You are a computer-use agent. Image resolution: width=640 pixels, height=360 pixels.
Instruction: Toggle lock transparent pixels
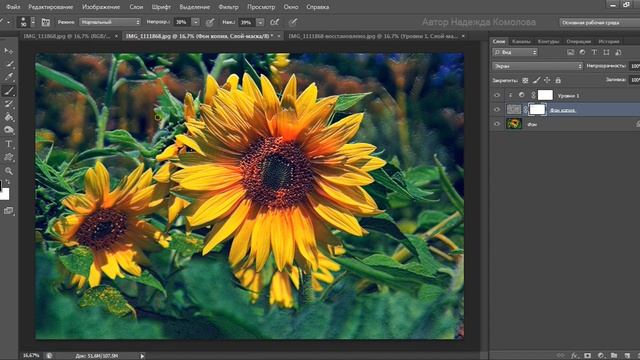tap(525, 80)
